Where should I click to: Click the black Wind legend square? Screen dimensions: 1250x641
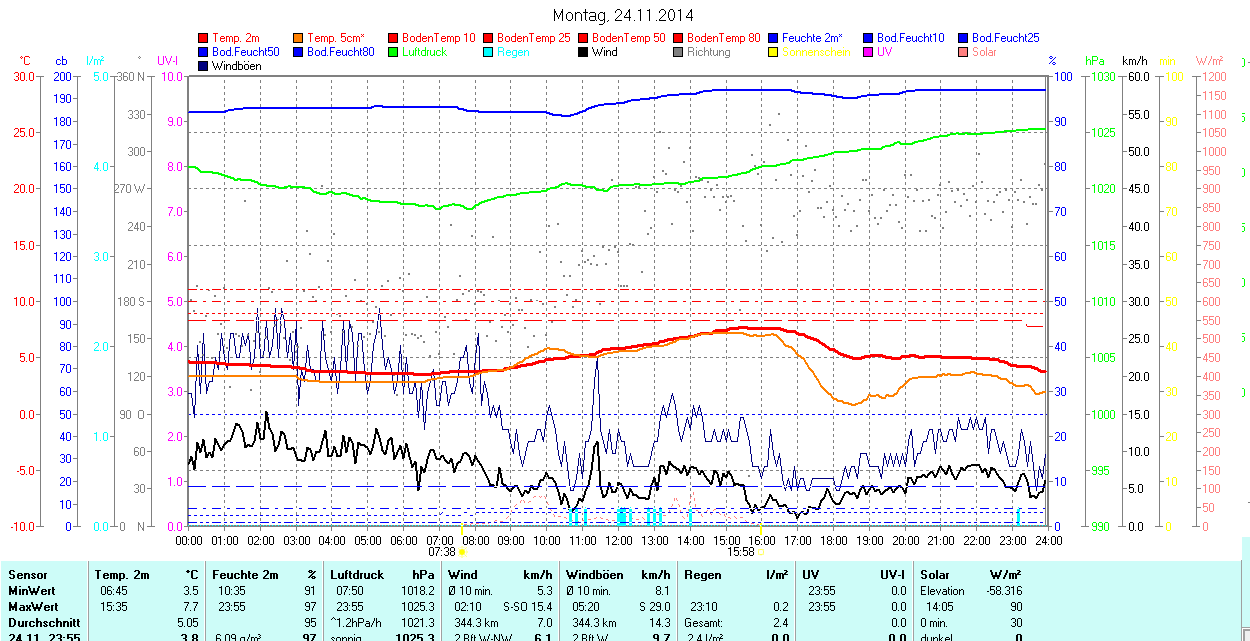(x=584, y=52)
